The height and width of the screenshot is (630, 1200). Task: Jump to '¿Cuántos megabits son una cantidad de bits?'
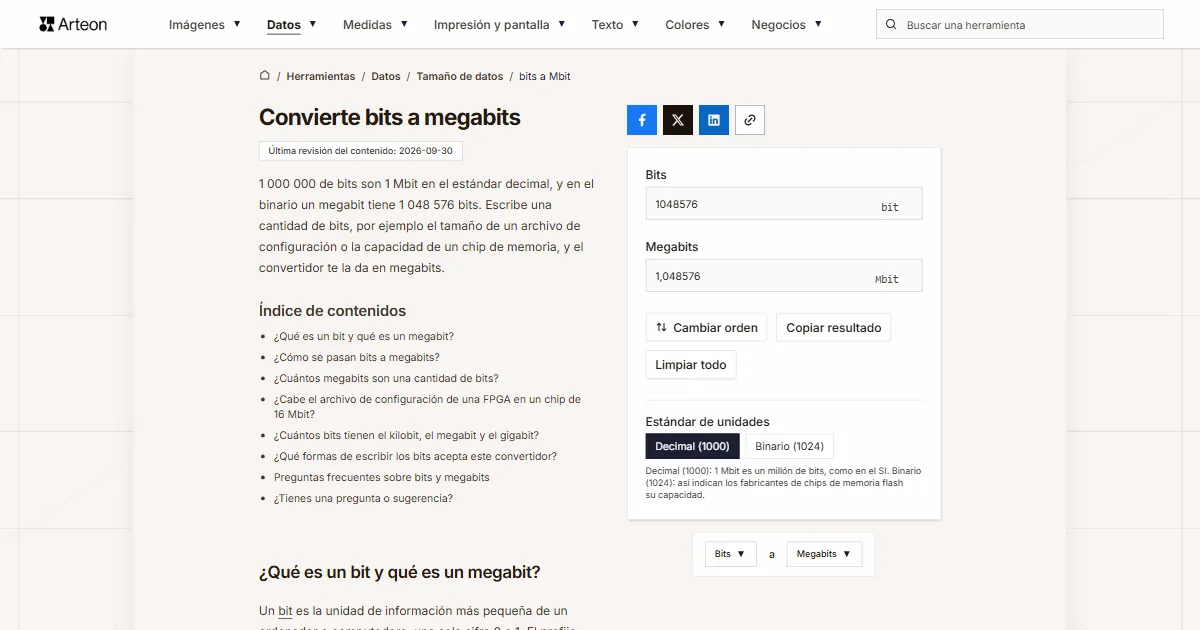click(386, 378)
